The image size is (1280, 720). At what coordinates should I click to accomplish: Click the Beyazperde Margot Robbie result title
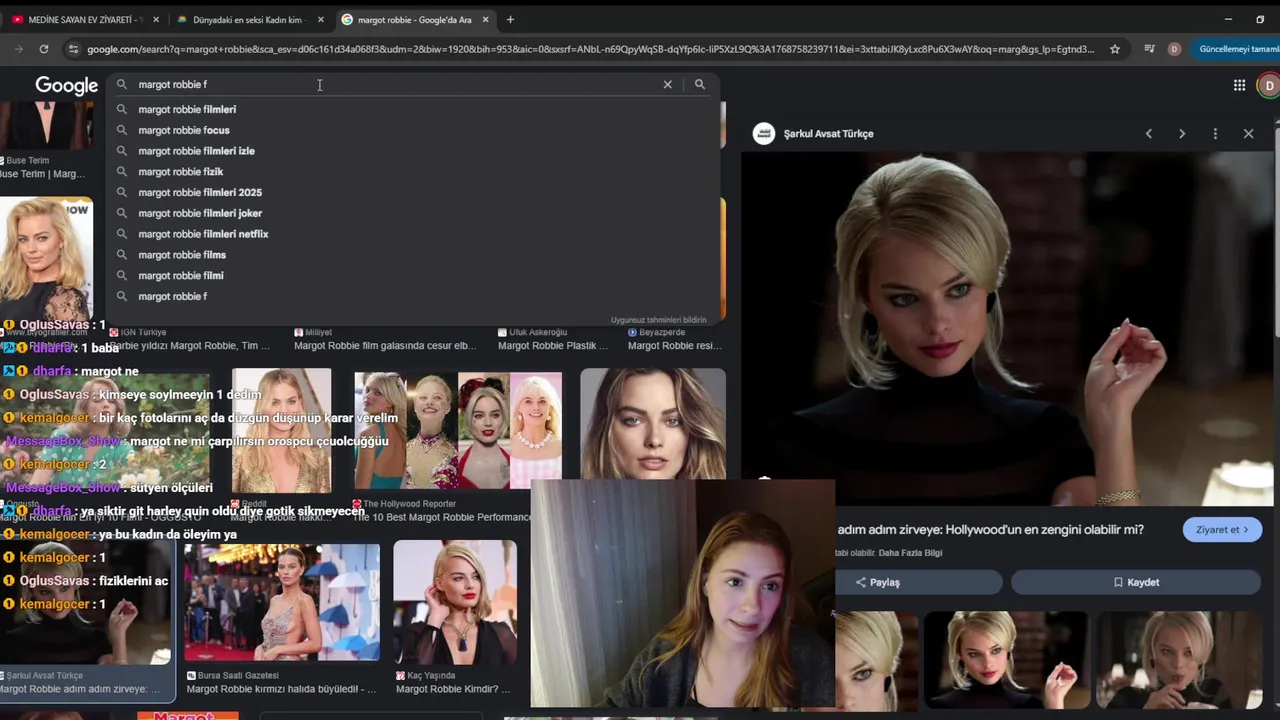pyautogui.click(x=675, y=346)
